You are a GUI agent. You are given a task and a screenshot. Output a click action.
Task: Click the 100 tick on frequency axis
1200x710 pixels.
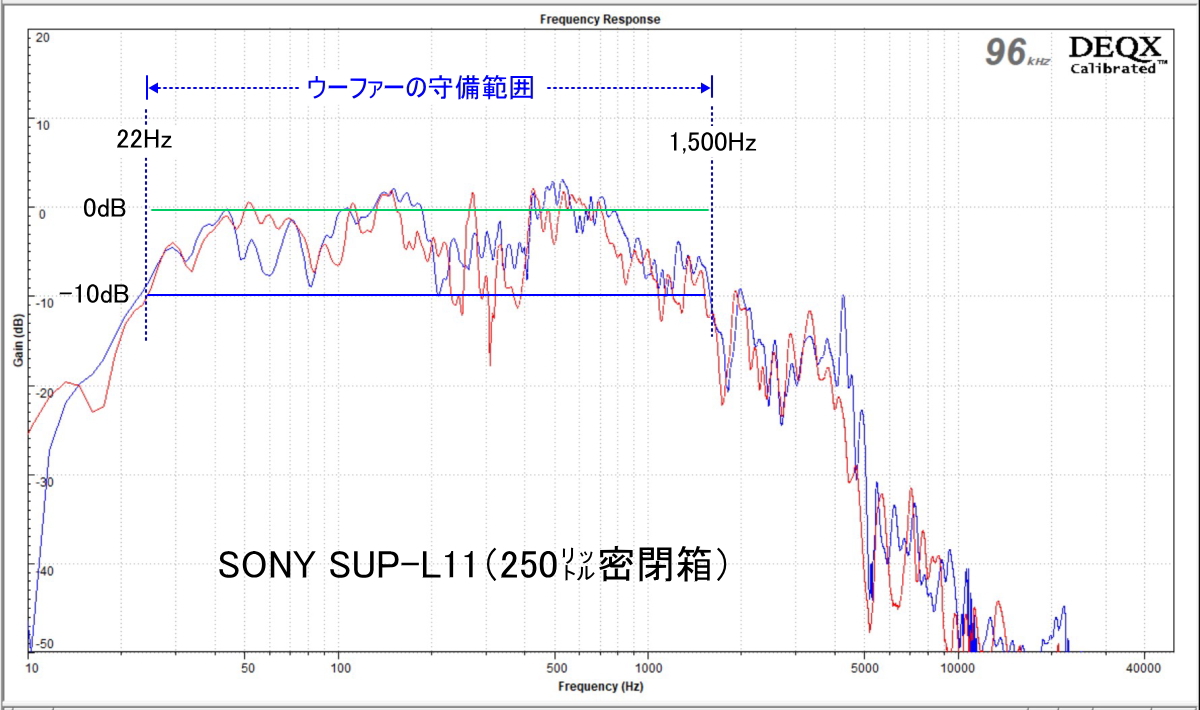341,667
